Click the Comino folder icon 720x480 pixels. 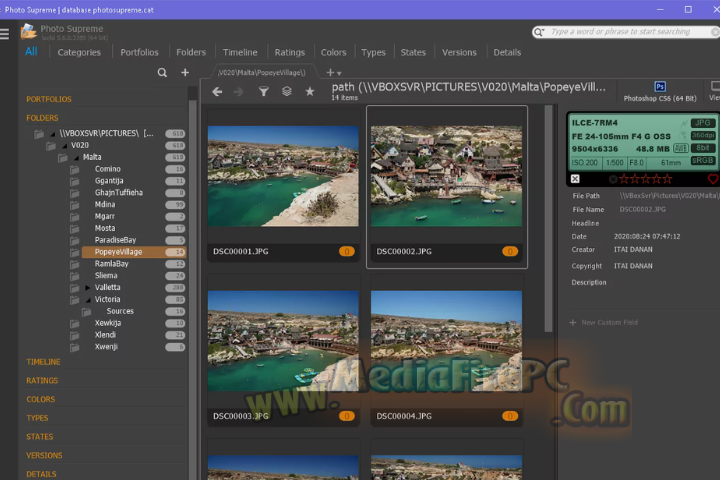pos(74,169)
